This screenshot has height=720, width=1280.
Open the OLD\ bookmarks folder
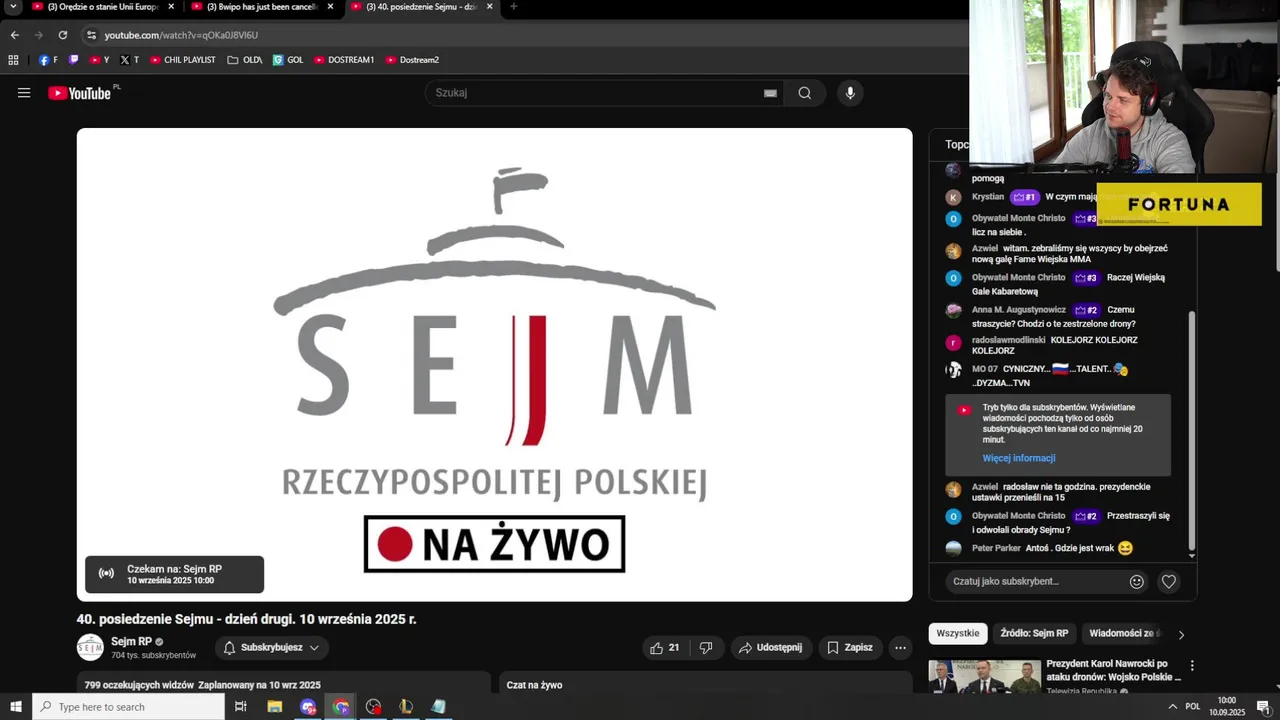pyautogui.click(x=245, y=60)
